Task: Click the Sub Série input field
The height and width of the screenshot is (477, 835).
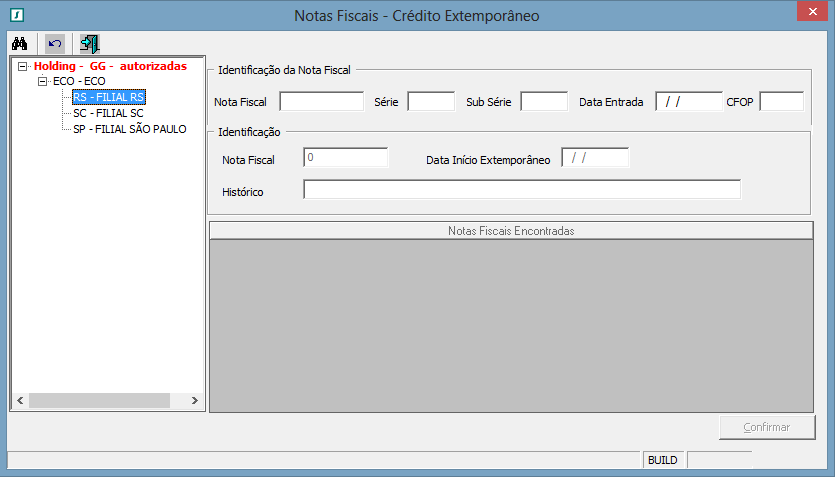Action: 544,102
